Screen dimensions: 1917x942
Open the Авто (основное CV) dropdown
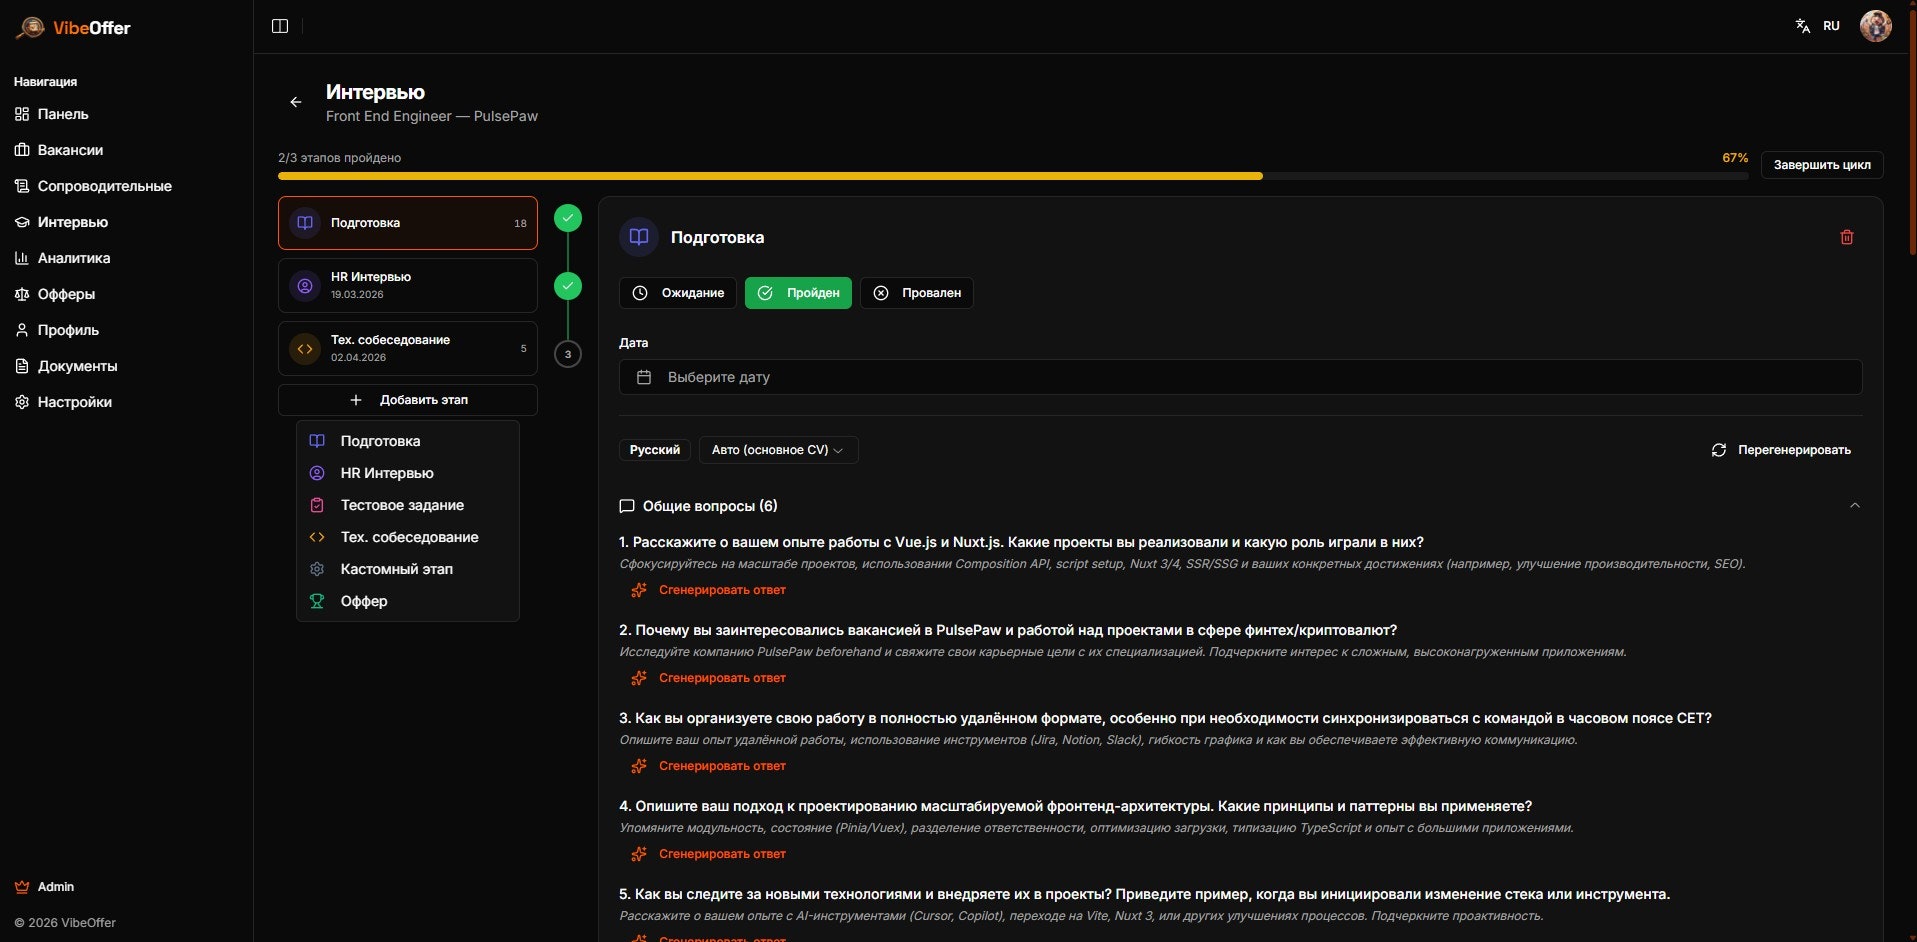click(x=778, y=450)
